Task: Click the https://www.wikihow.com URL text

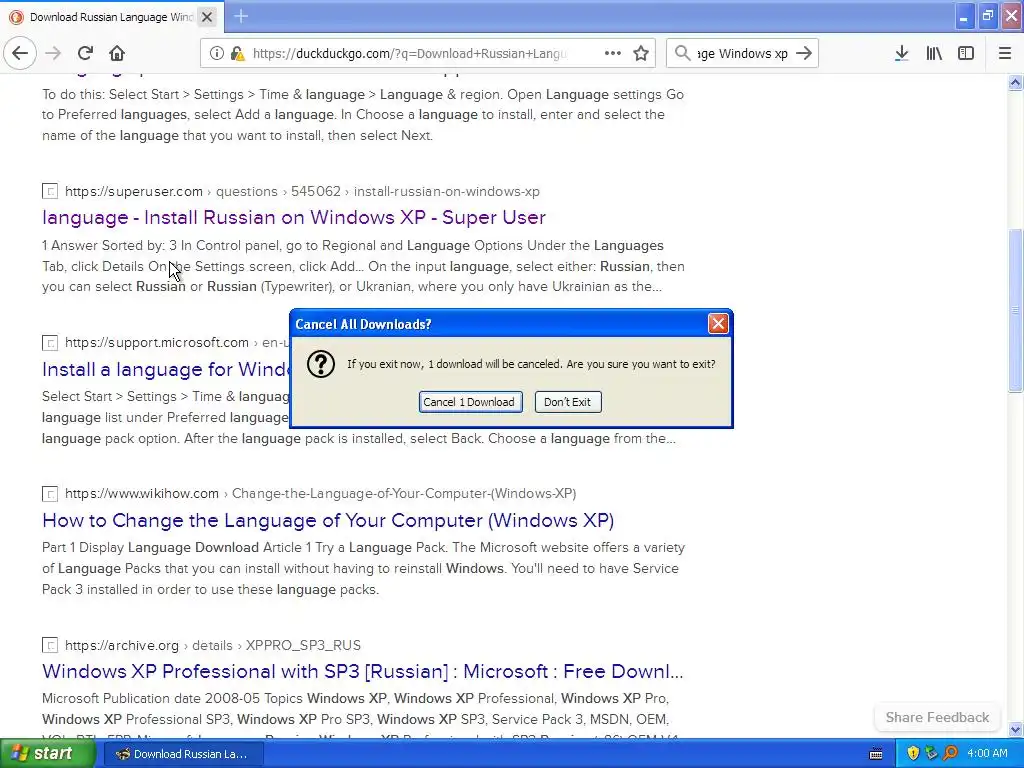Action: pos(142,494)
